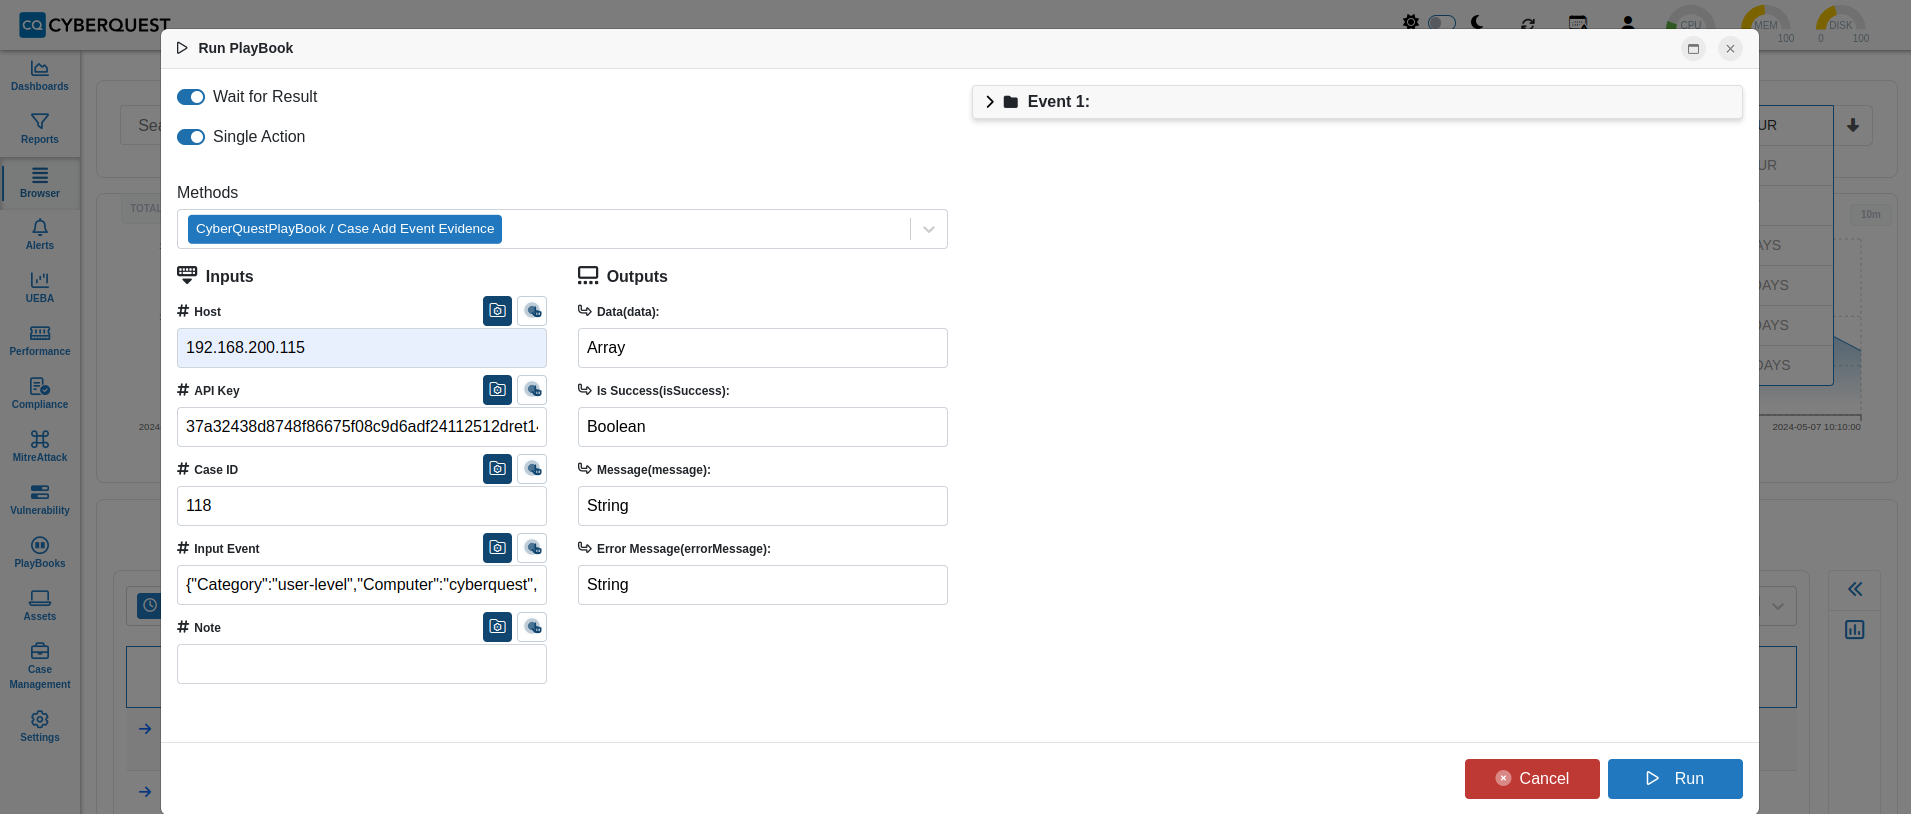Toggle the Single Action switch
1911x814 pixels.
coord(191,137)
